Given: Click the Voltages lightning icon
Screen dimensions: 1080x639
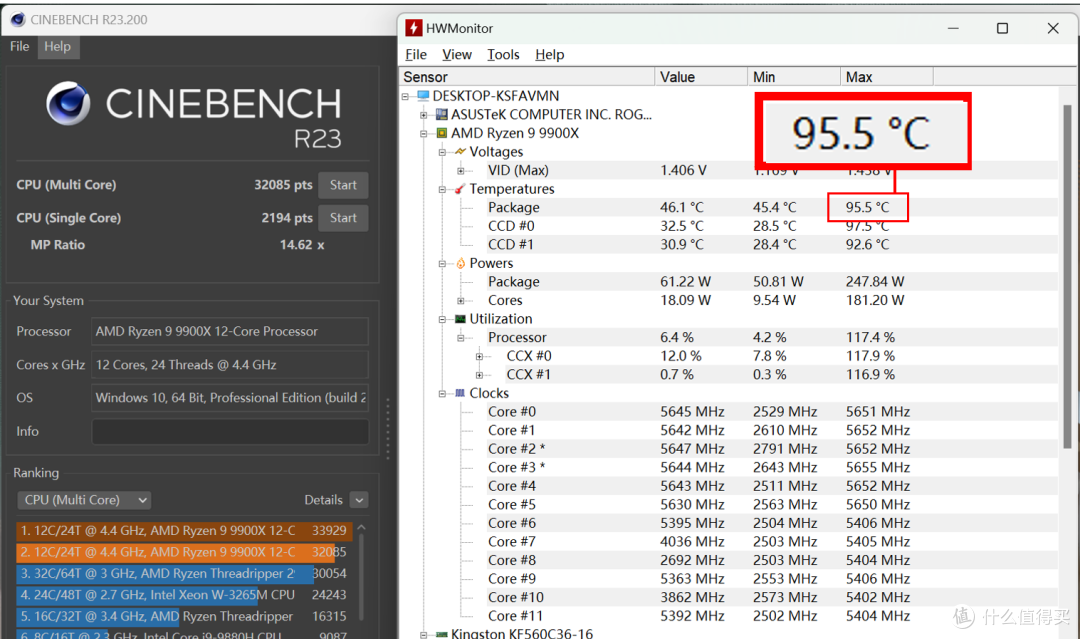Looking at the screenshot, I should coord(460,151).
